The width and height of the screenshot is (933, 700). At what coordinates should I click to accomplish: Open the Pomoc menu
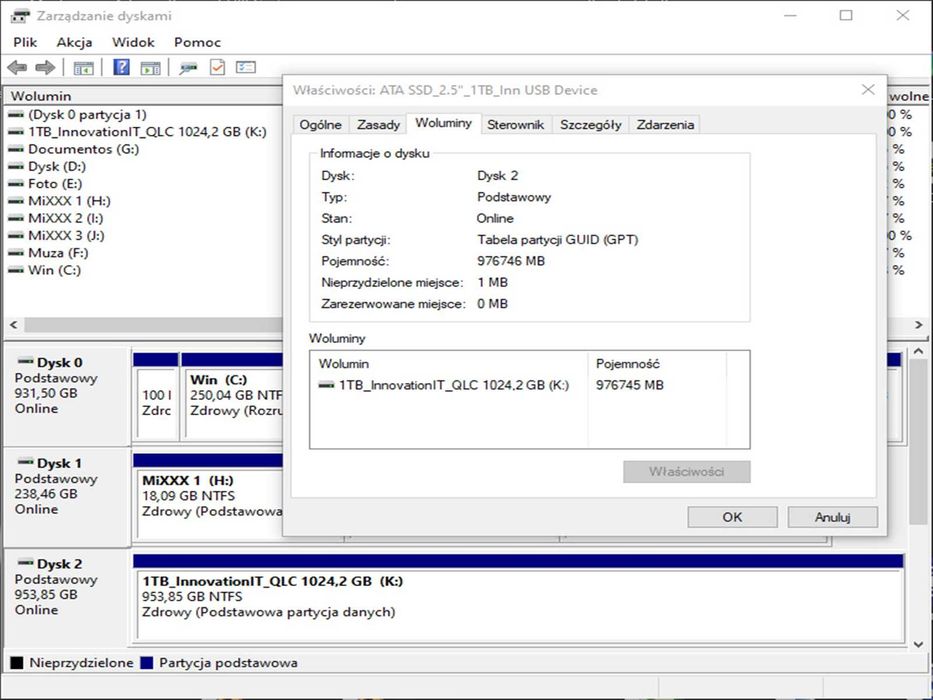(198, 42)
